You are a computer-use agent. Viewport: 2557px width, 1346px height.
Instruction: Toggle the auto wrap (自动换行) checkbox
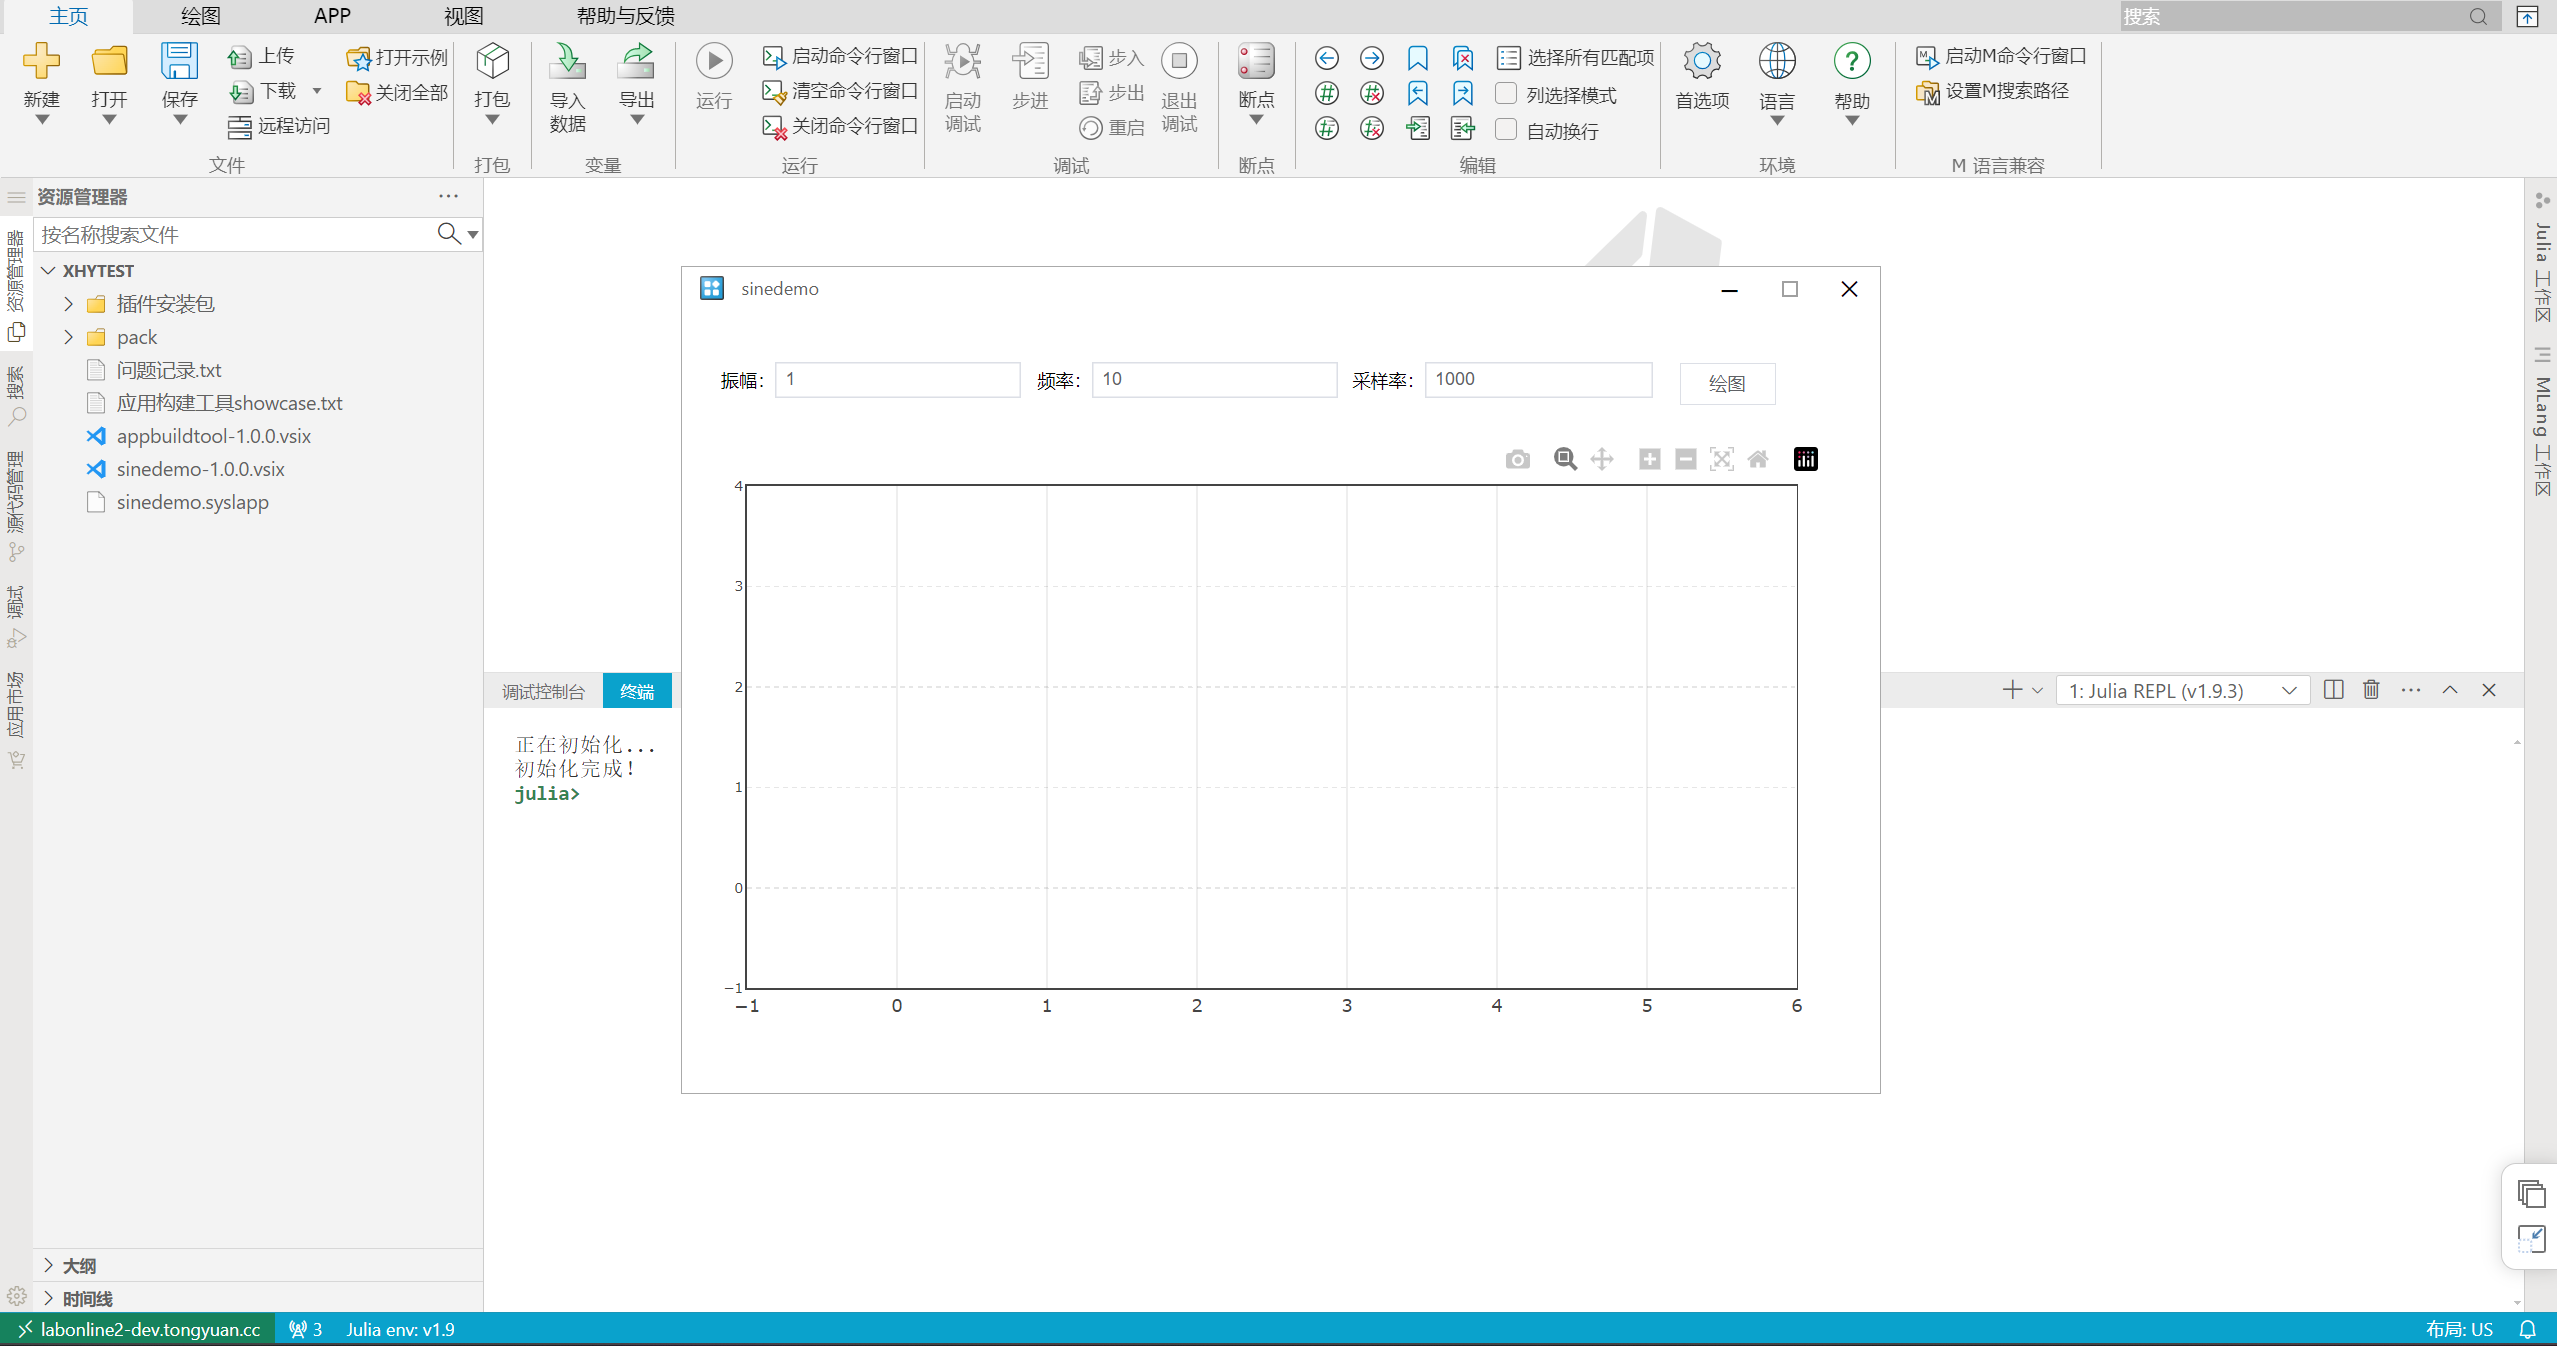point(1506,130)
